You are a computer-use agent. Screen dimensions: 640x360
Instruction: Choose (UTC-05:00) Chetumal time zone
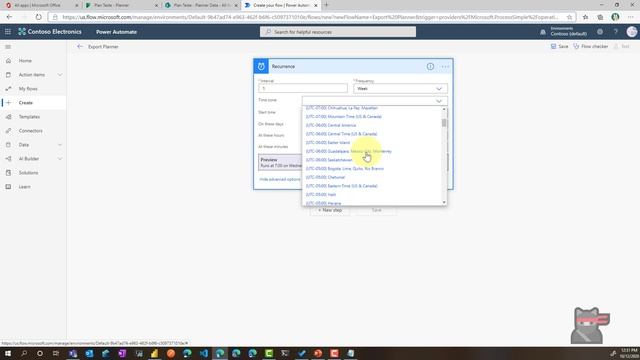tap(325, 177)
